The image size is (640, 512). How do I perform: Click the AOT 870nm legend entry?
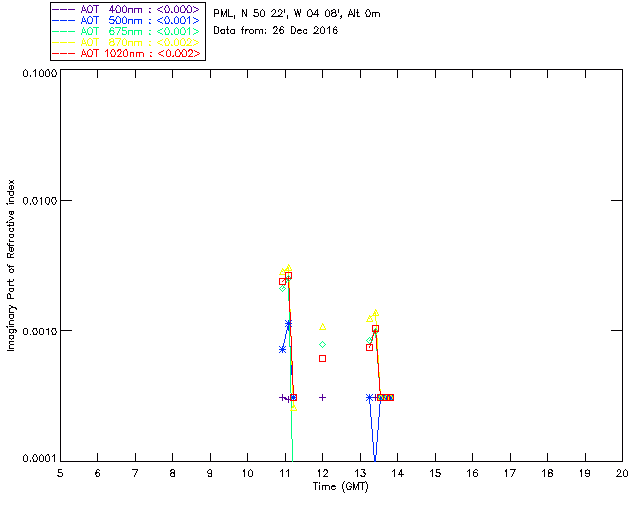[x=126, y=42]
